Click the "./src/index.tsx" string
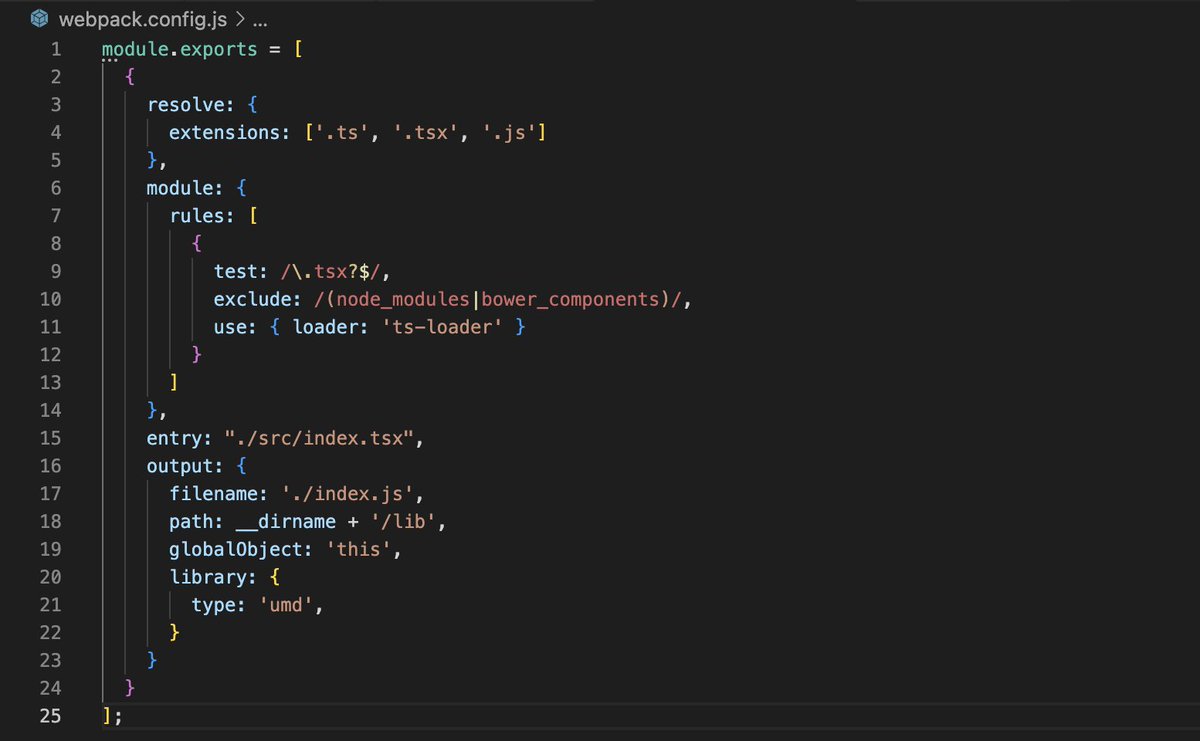The image size is (1200, 741). click(318, 438)
